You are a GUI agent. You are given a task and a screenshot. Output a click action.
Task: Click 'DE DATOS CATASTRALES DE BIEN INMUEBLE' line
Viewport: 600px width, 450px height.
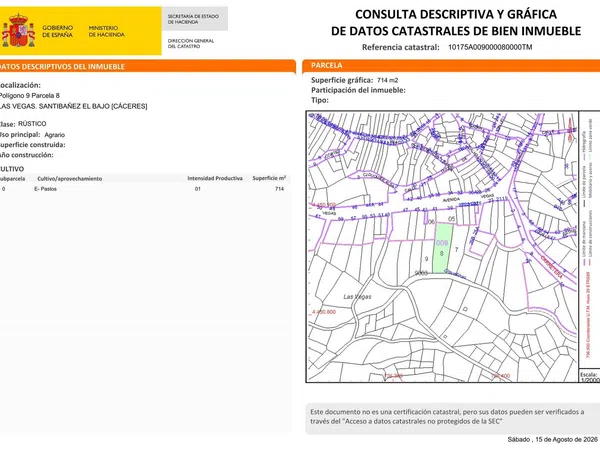click(x=456, y=31)
